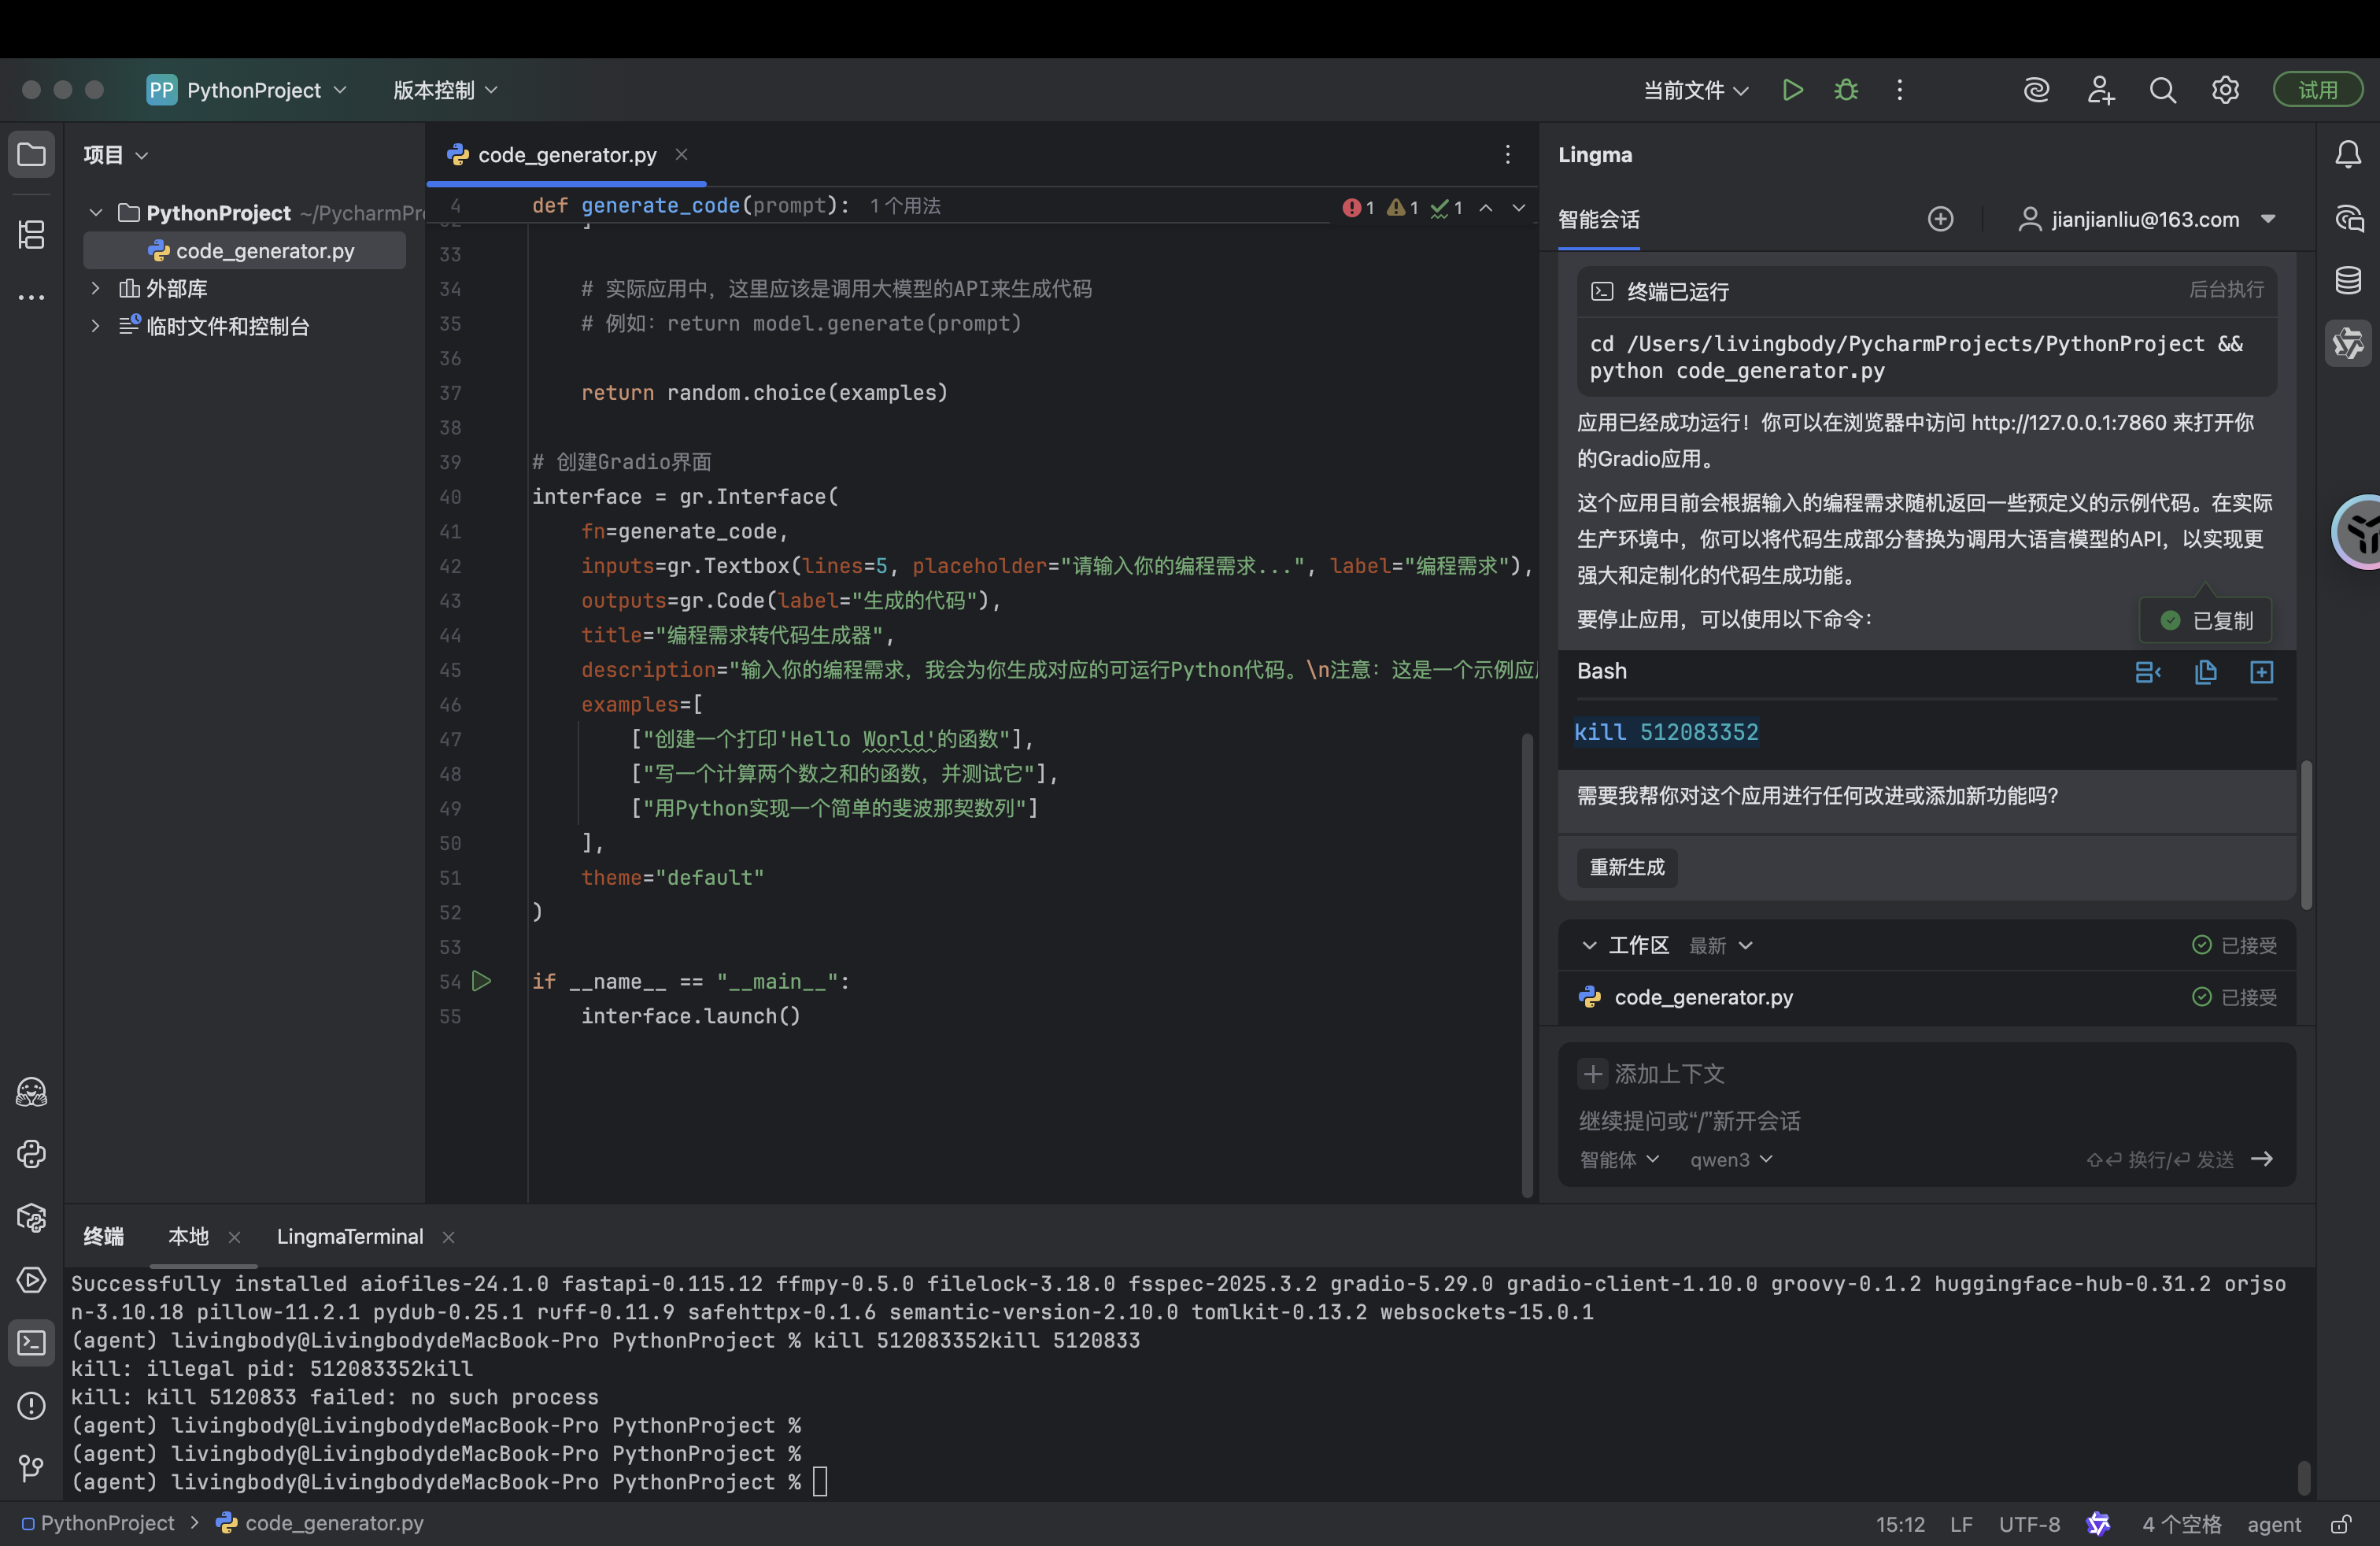Click the 重新生成 button

coord(1627,867)
